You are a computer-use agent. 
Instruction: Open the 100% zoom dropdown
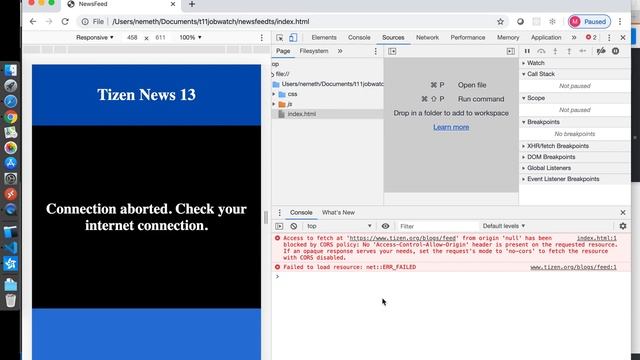click(x=190, y=38)
